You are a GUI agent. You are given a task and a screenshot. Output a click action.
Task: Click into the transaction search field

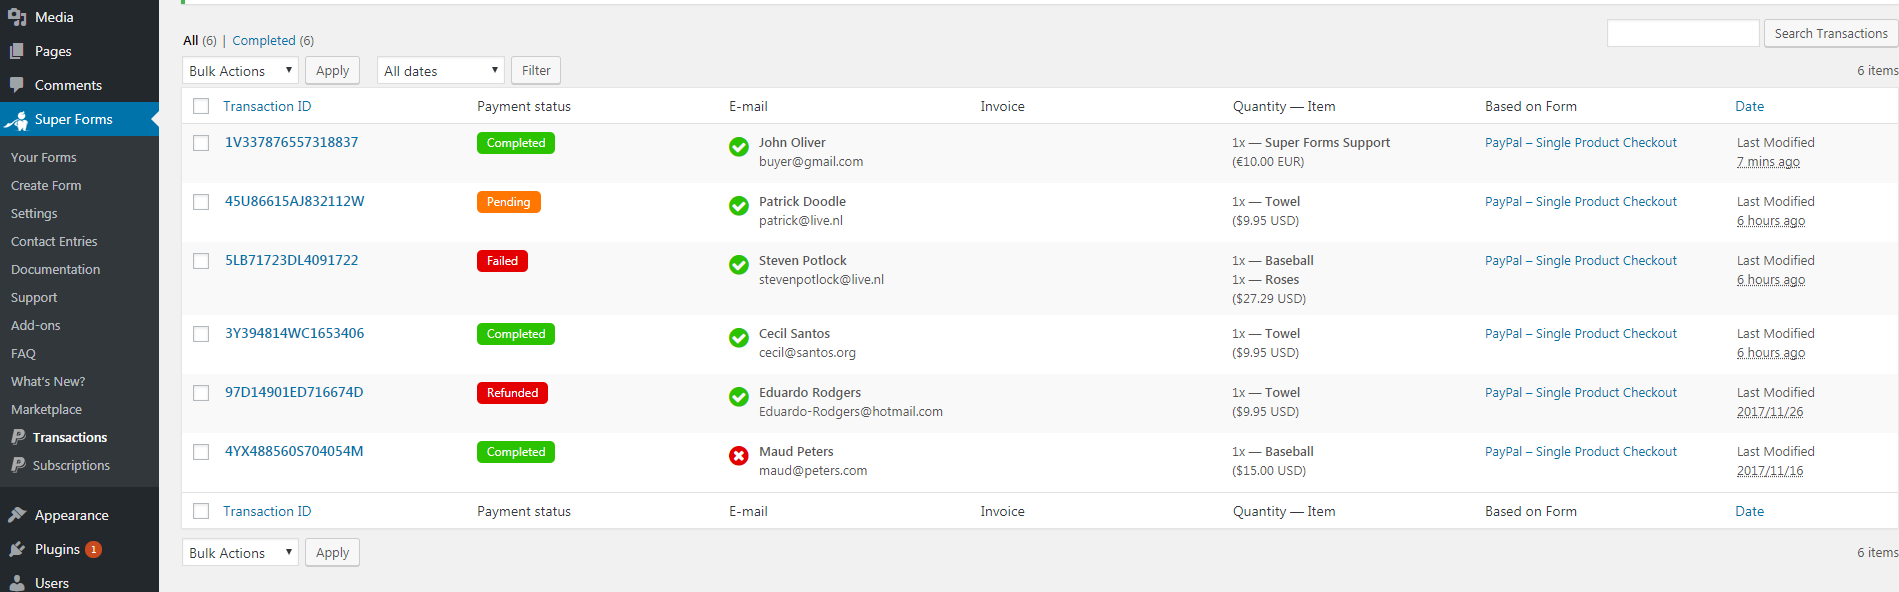pyautogui.click(x=1682, y=33)
